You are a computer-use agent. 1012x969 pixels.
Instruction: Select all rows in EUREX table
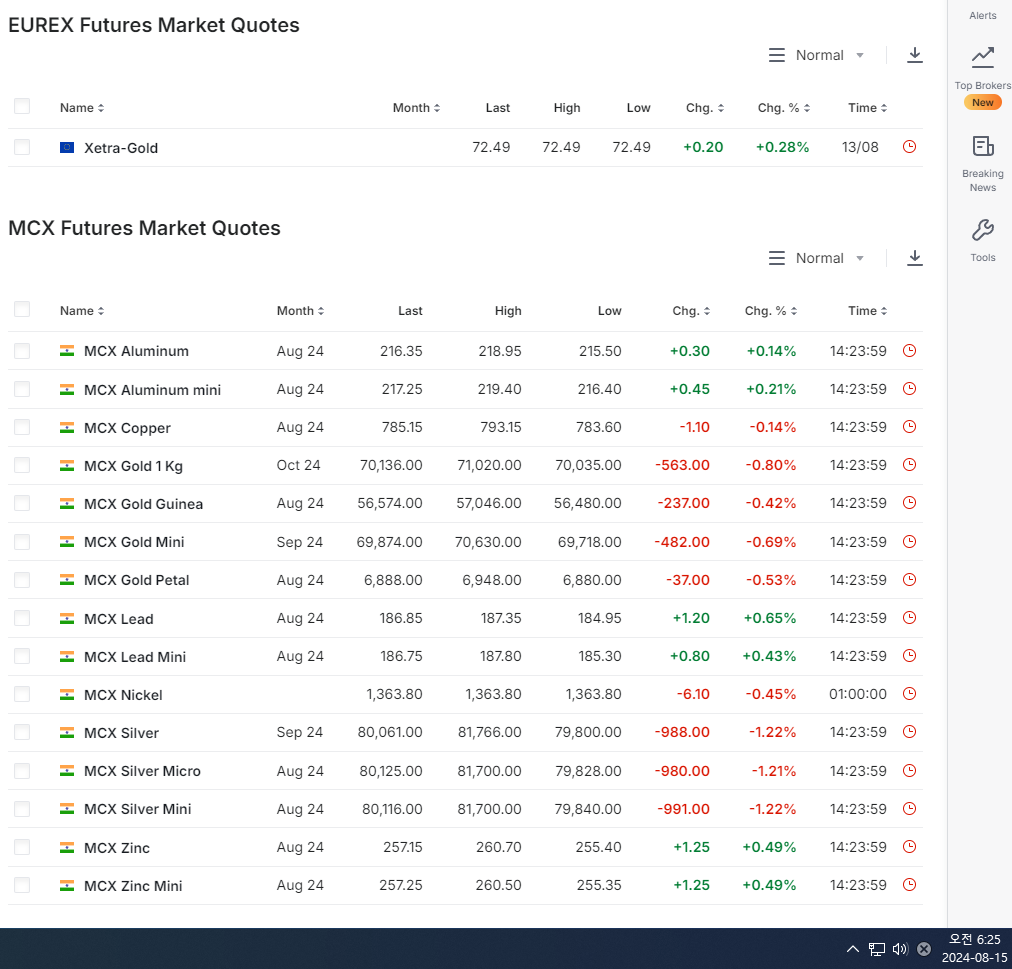pyautogui.click(x=22, y=106)
